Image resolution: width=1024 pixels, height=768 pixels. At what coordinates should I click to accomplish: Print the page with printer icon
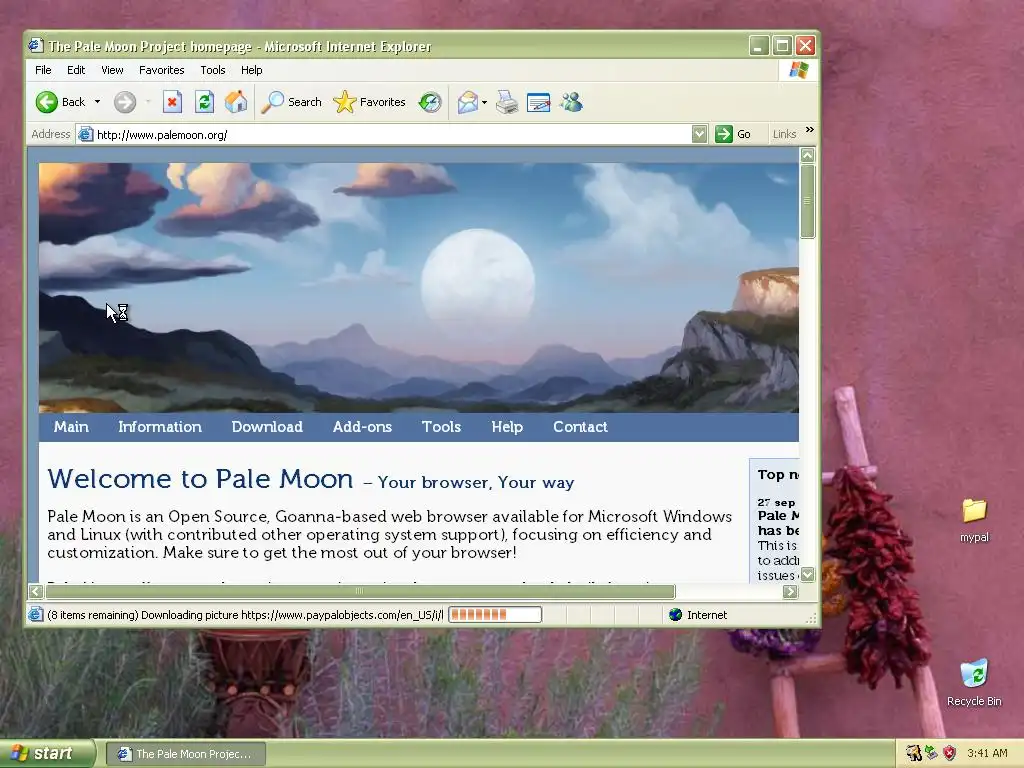pos(507,102)
